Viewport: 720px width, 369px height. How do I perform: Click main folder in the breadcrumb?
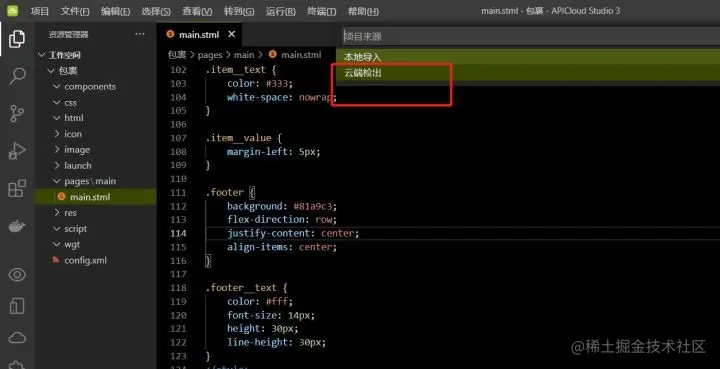click(x=243, y=55)
